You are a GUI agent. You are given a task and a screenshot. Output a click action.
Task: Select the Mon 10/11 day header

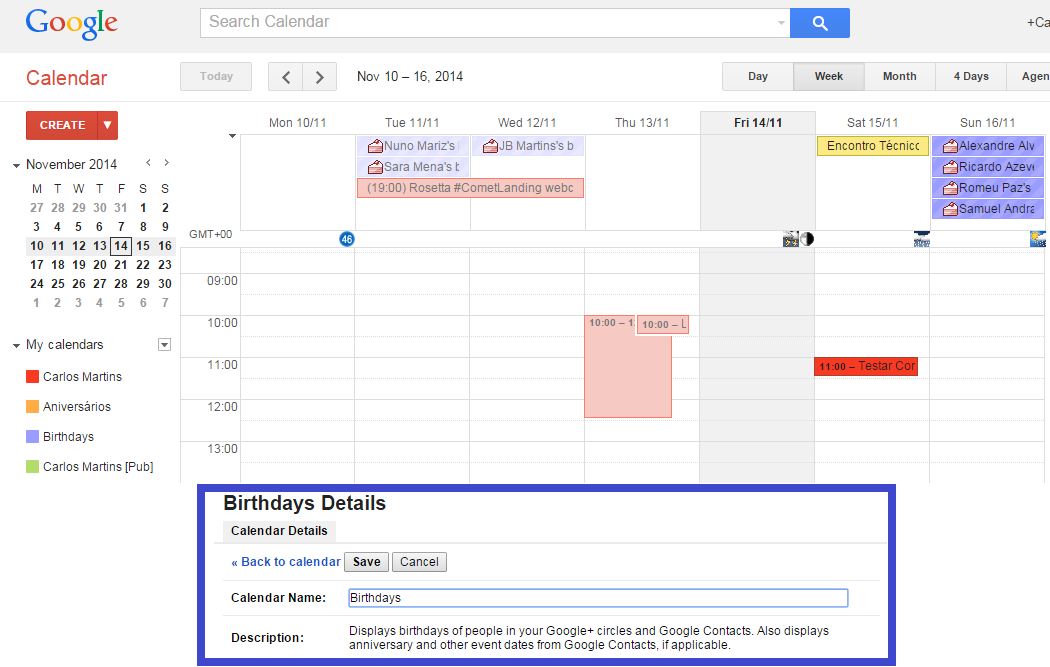coord(297,123)
